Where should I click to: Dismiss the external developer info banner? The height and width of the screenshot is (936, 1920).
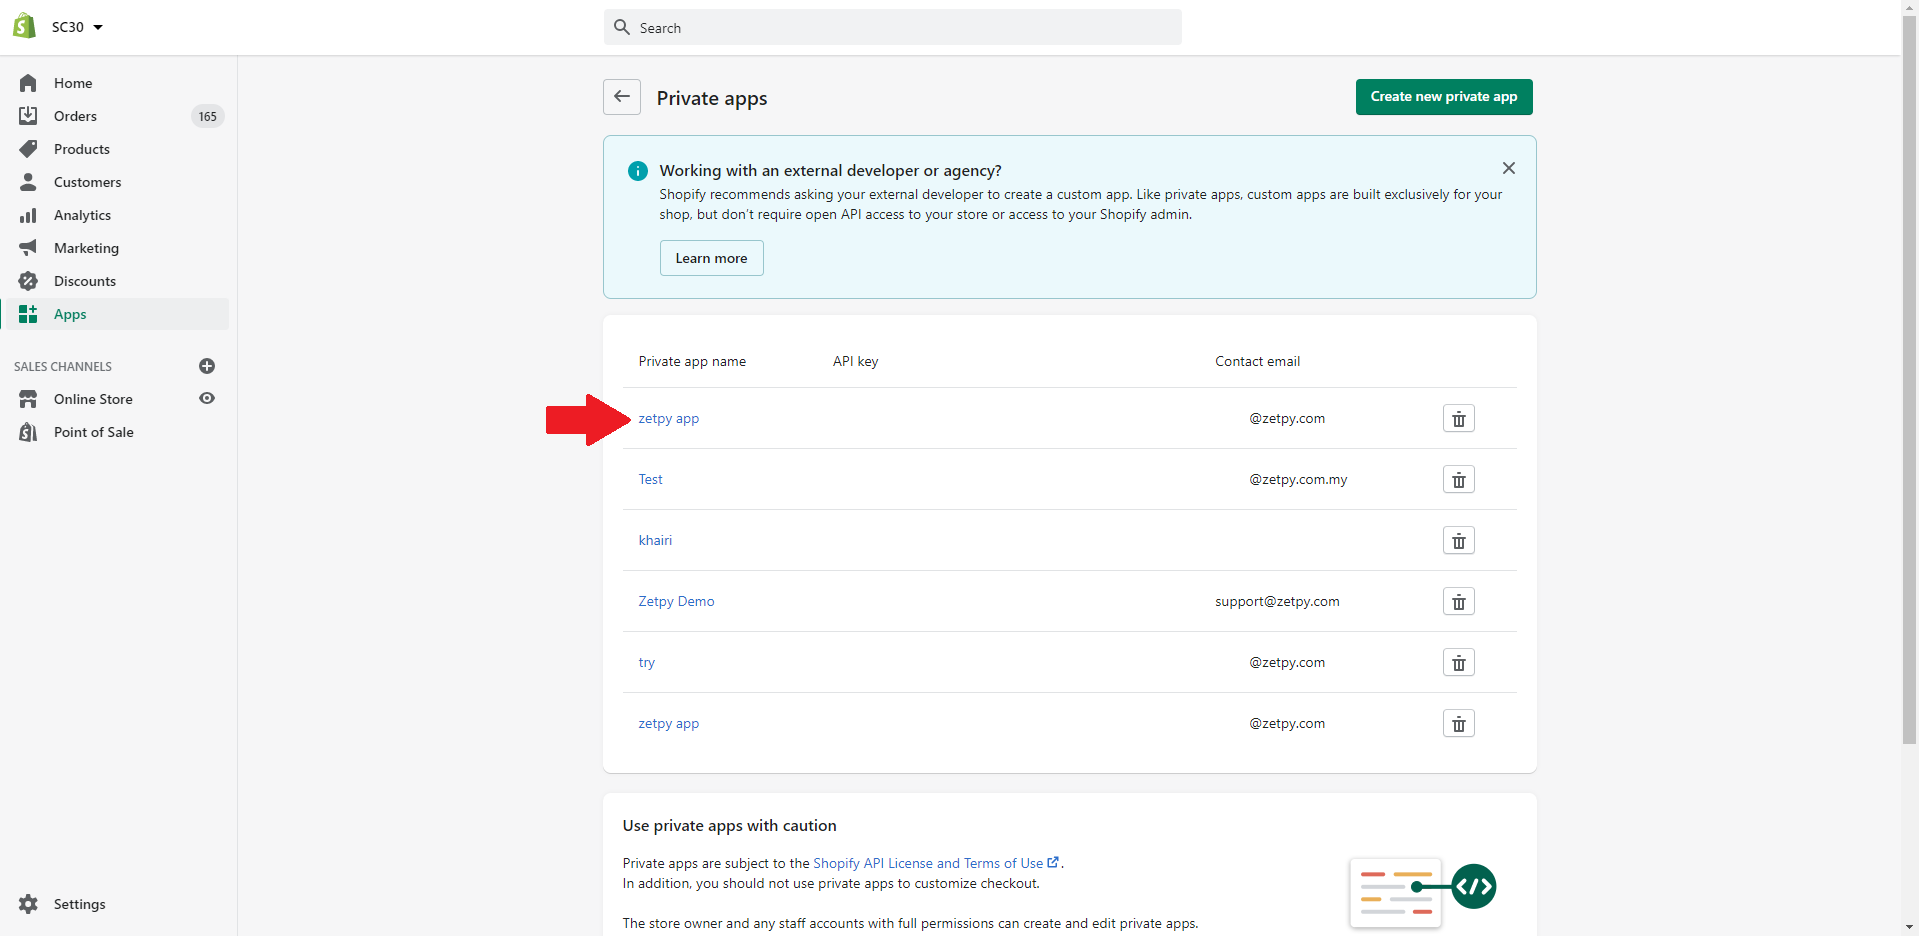(1508, 168)
